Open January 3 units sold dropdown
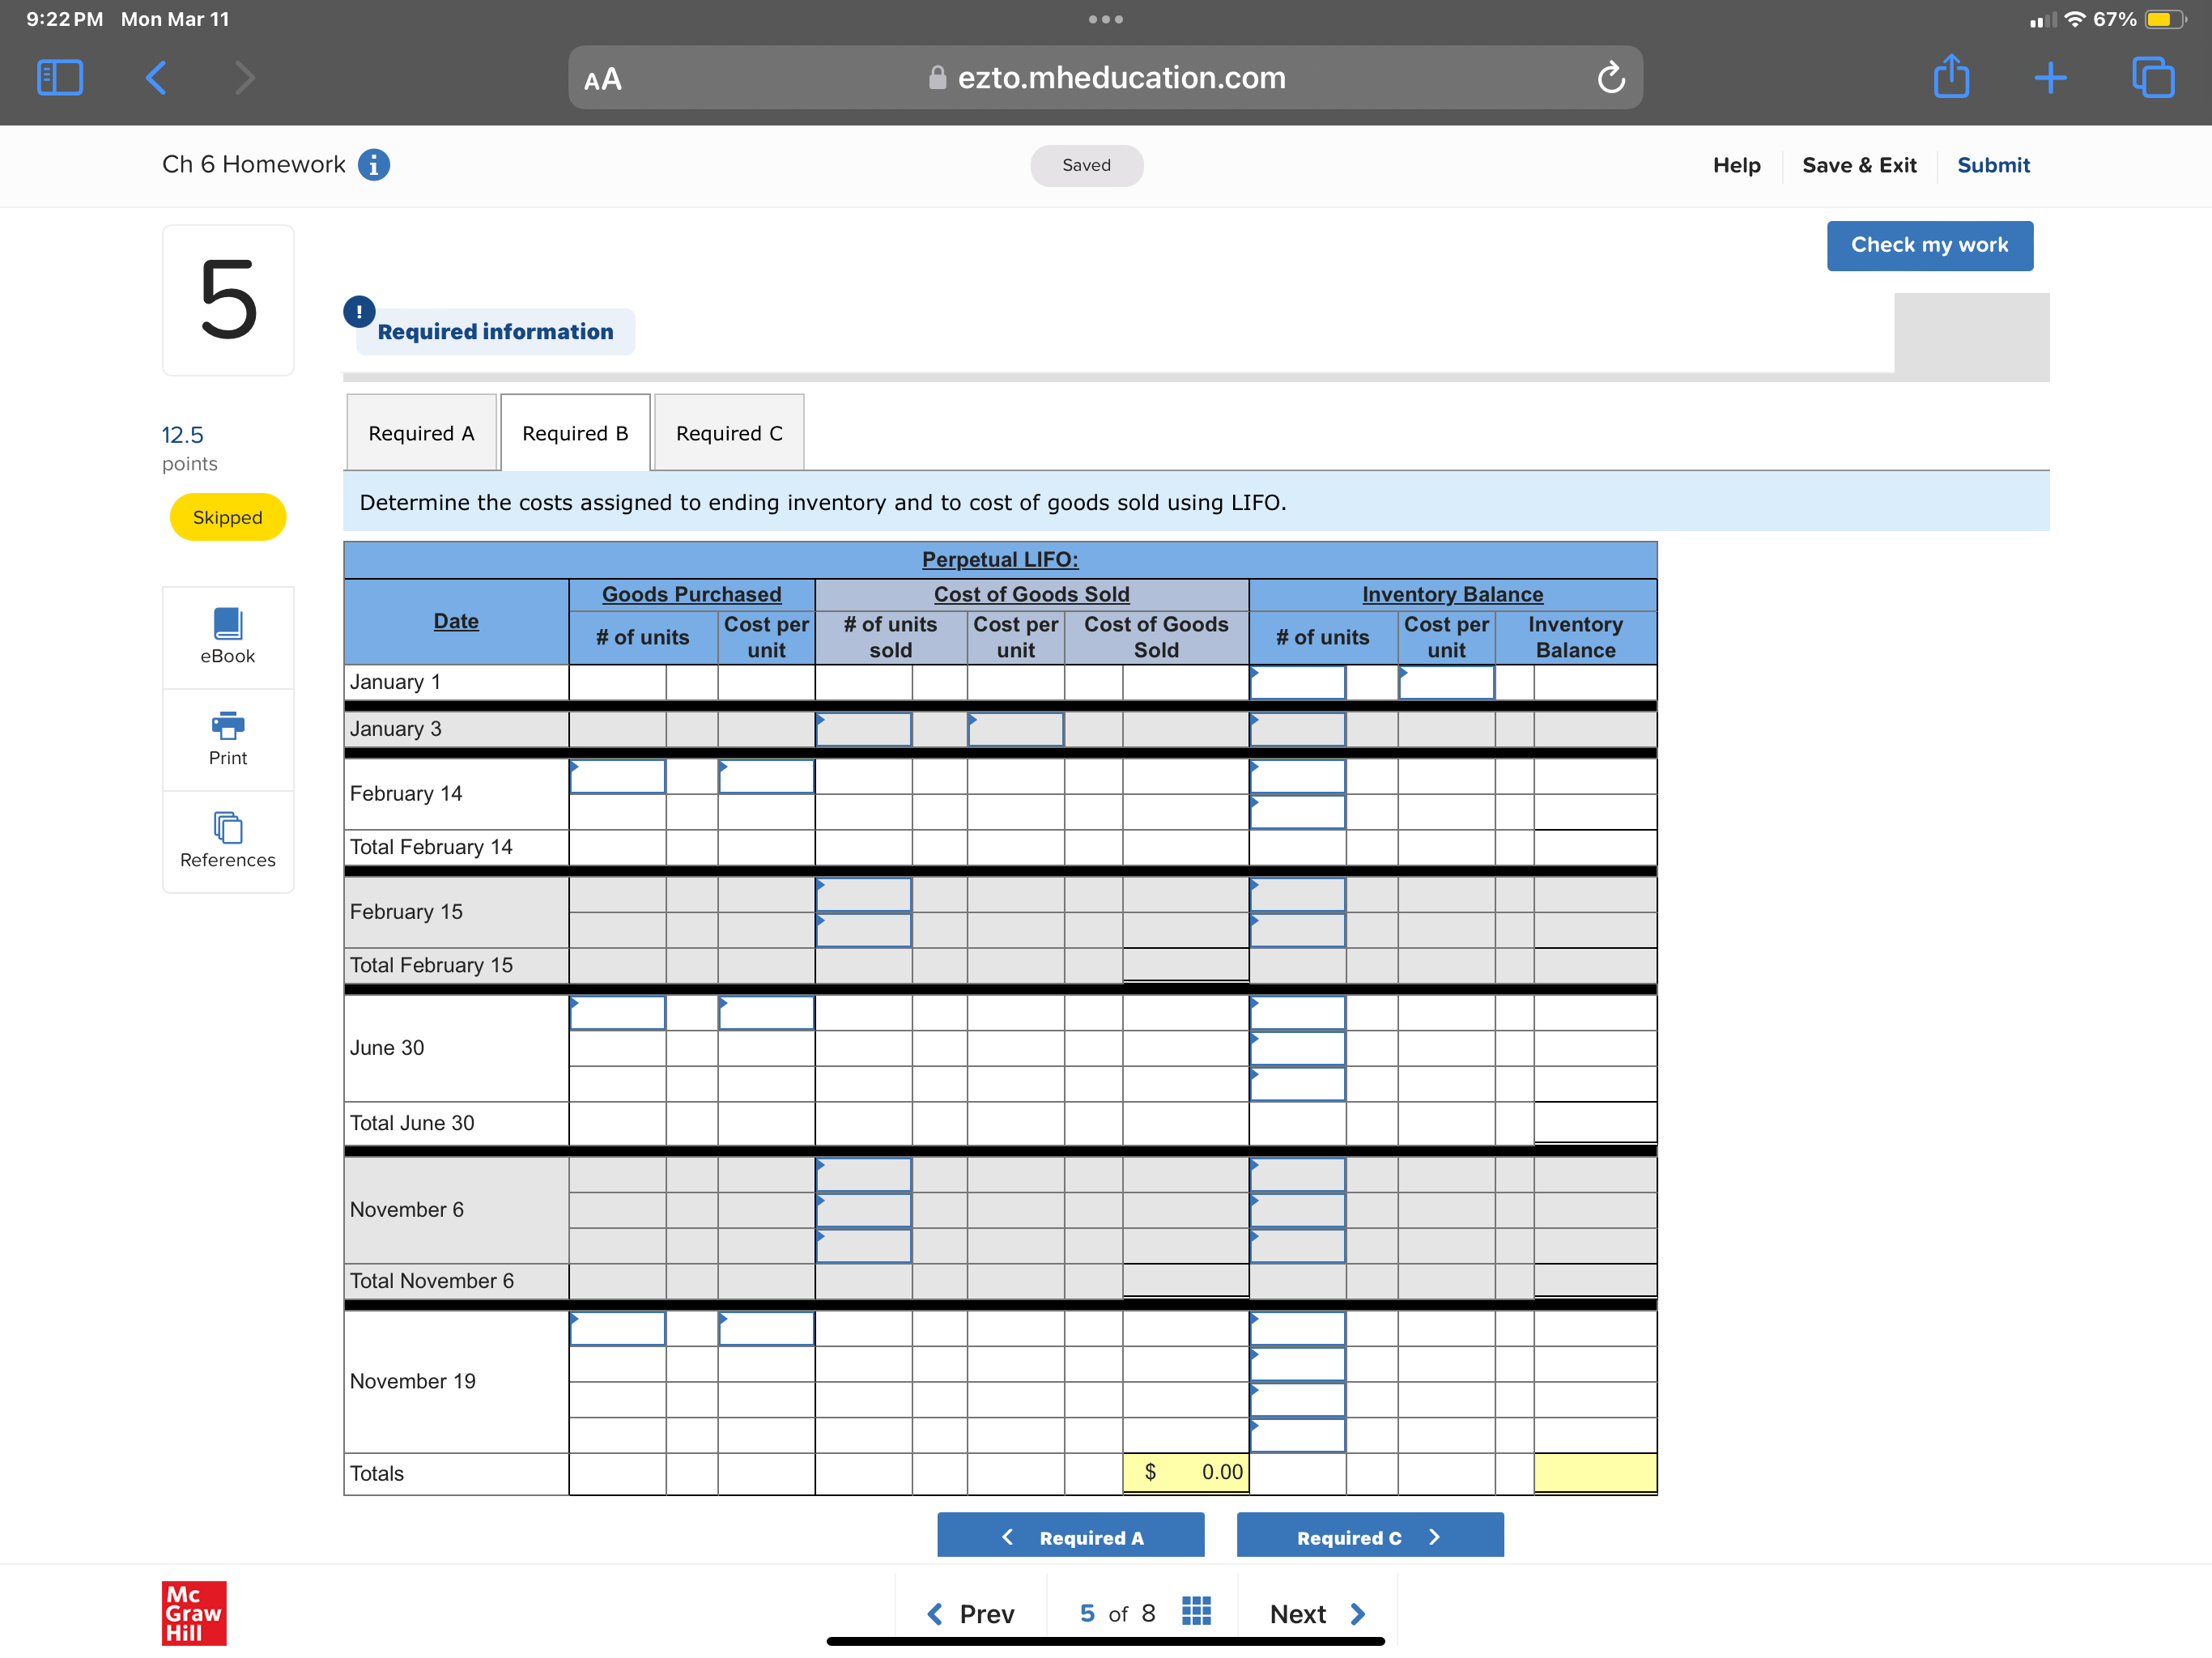Image resolution: width=2212 pixels, height=1658 pixels. pyautogui.click(x=863, y=729)
